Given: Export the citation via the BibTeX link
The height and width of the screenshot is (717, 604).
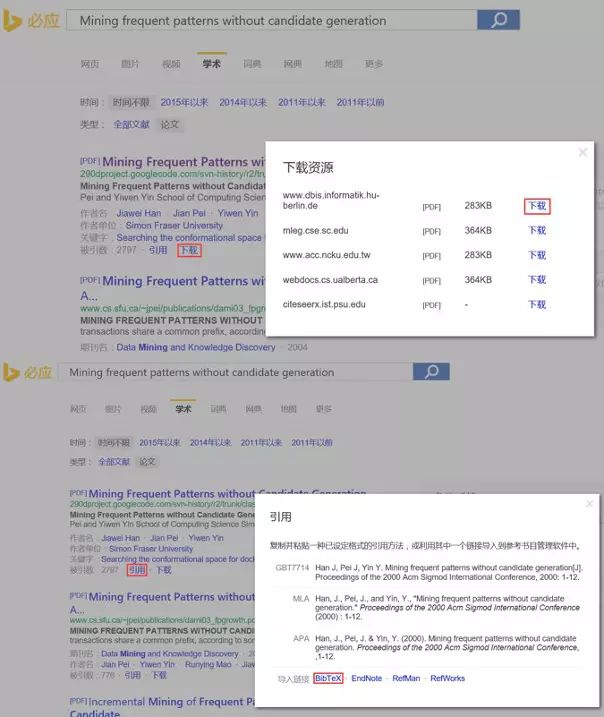Looking at the screenshot, I should point(328,679).
